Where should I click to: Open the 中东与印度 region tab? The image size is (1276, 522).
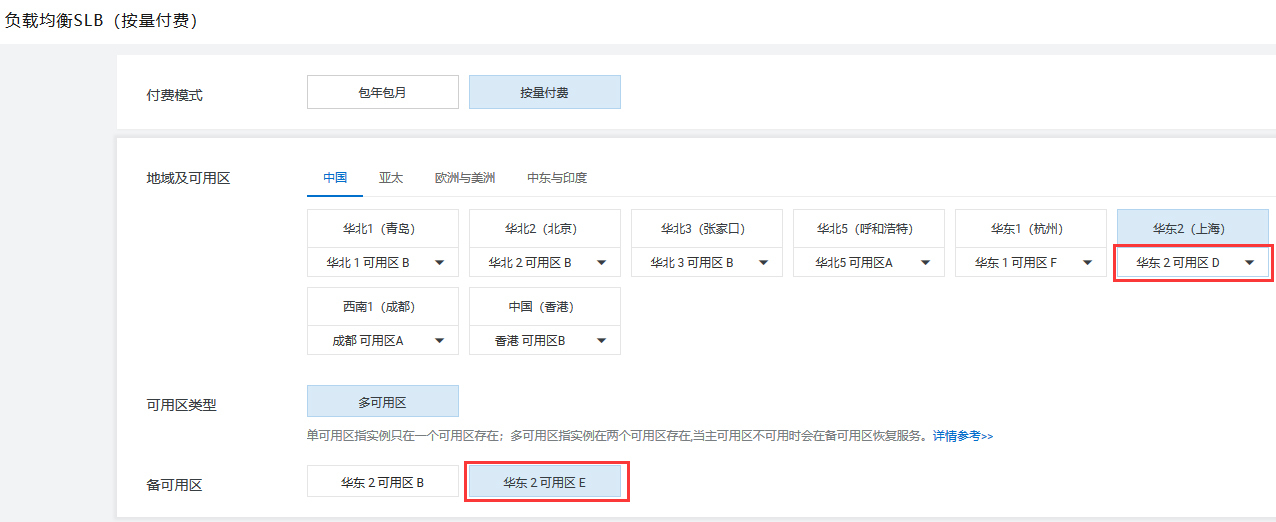[556, 178]
